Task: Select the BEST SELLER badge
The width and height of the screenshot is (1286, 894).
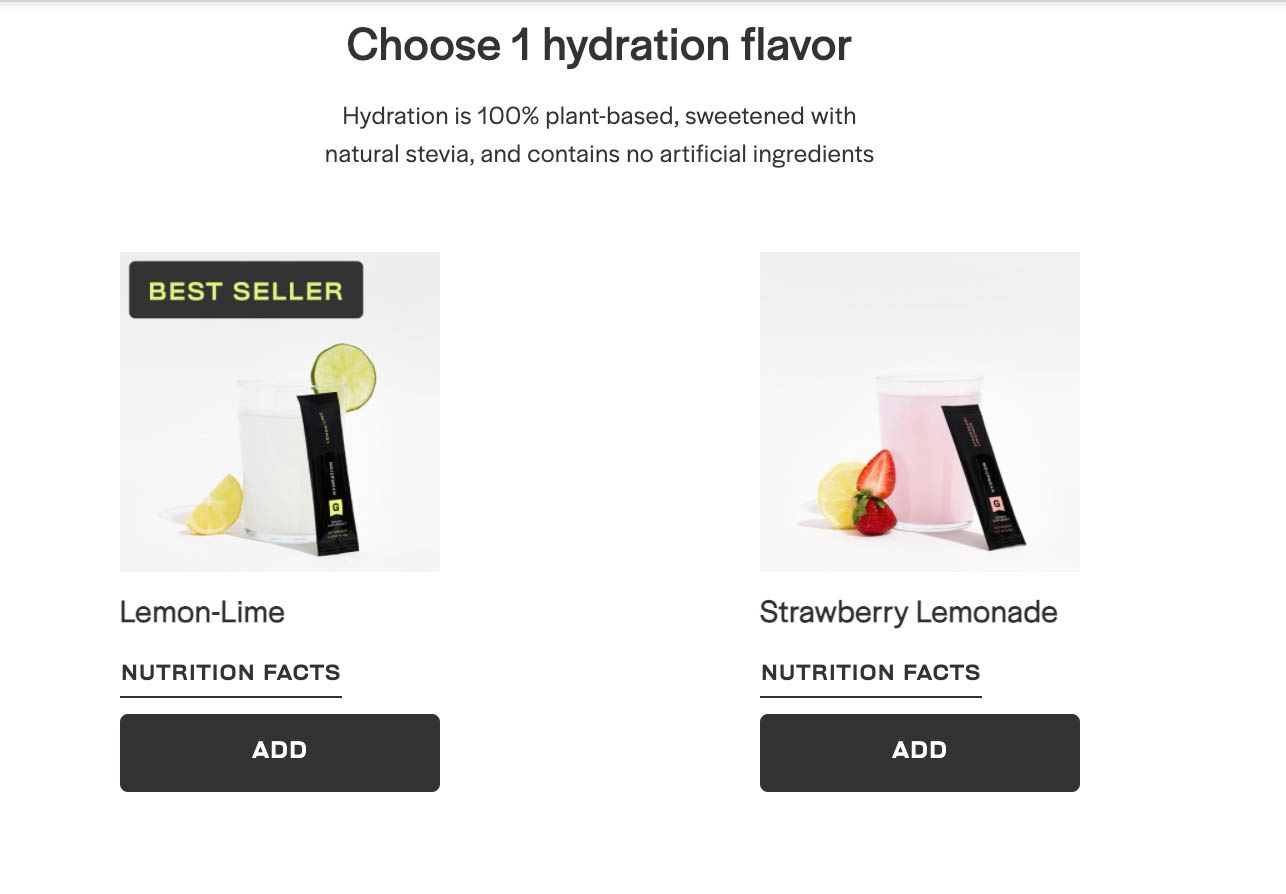Action: tap(245, 291)
